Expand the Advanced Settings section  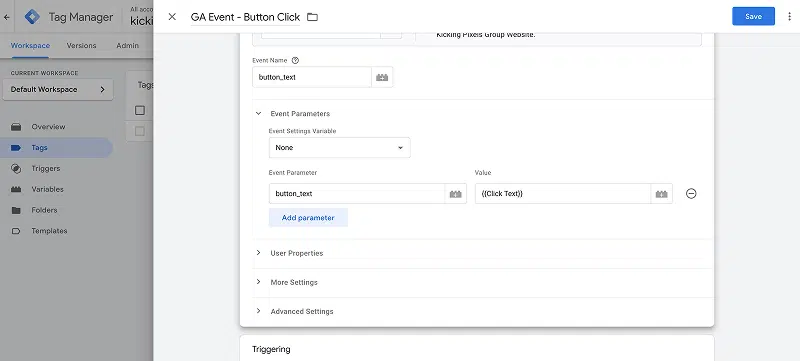pos(258,311)
